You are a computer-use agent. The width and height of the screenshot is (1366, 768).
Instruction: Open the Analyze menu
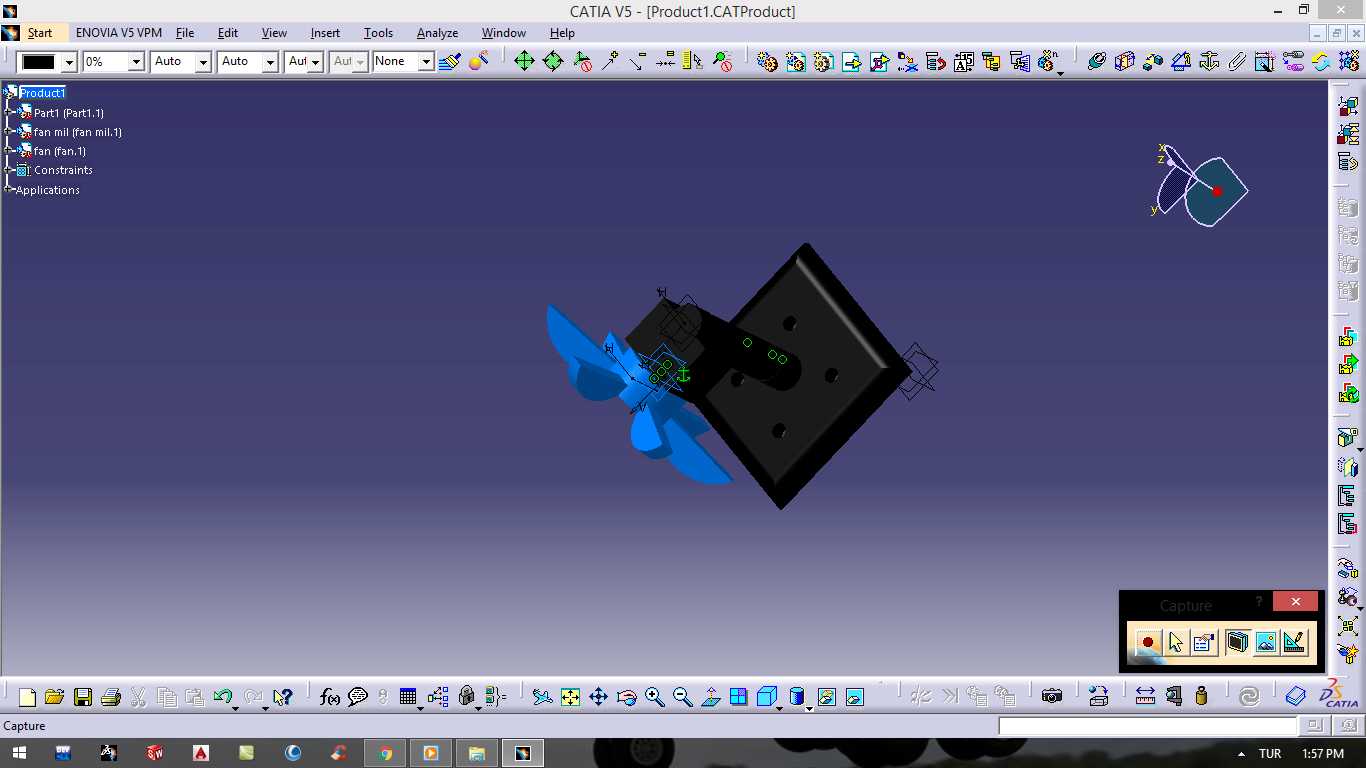pos(437,33)
